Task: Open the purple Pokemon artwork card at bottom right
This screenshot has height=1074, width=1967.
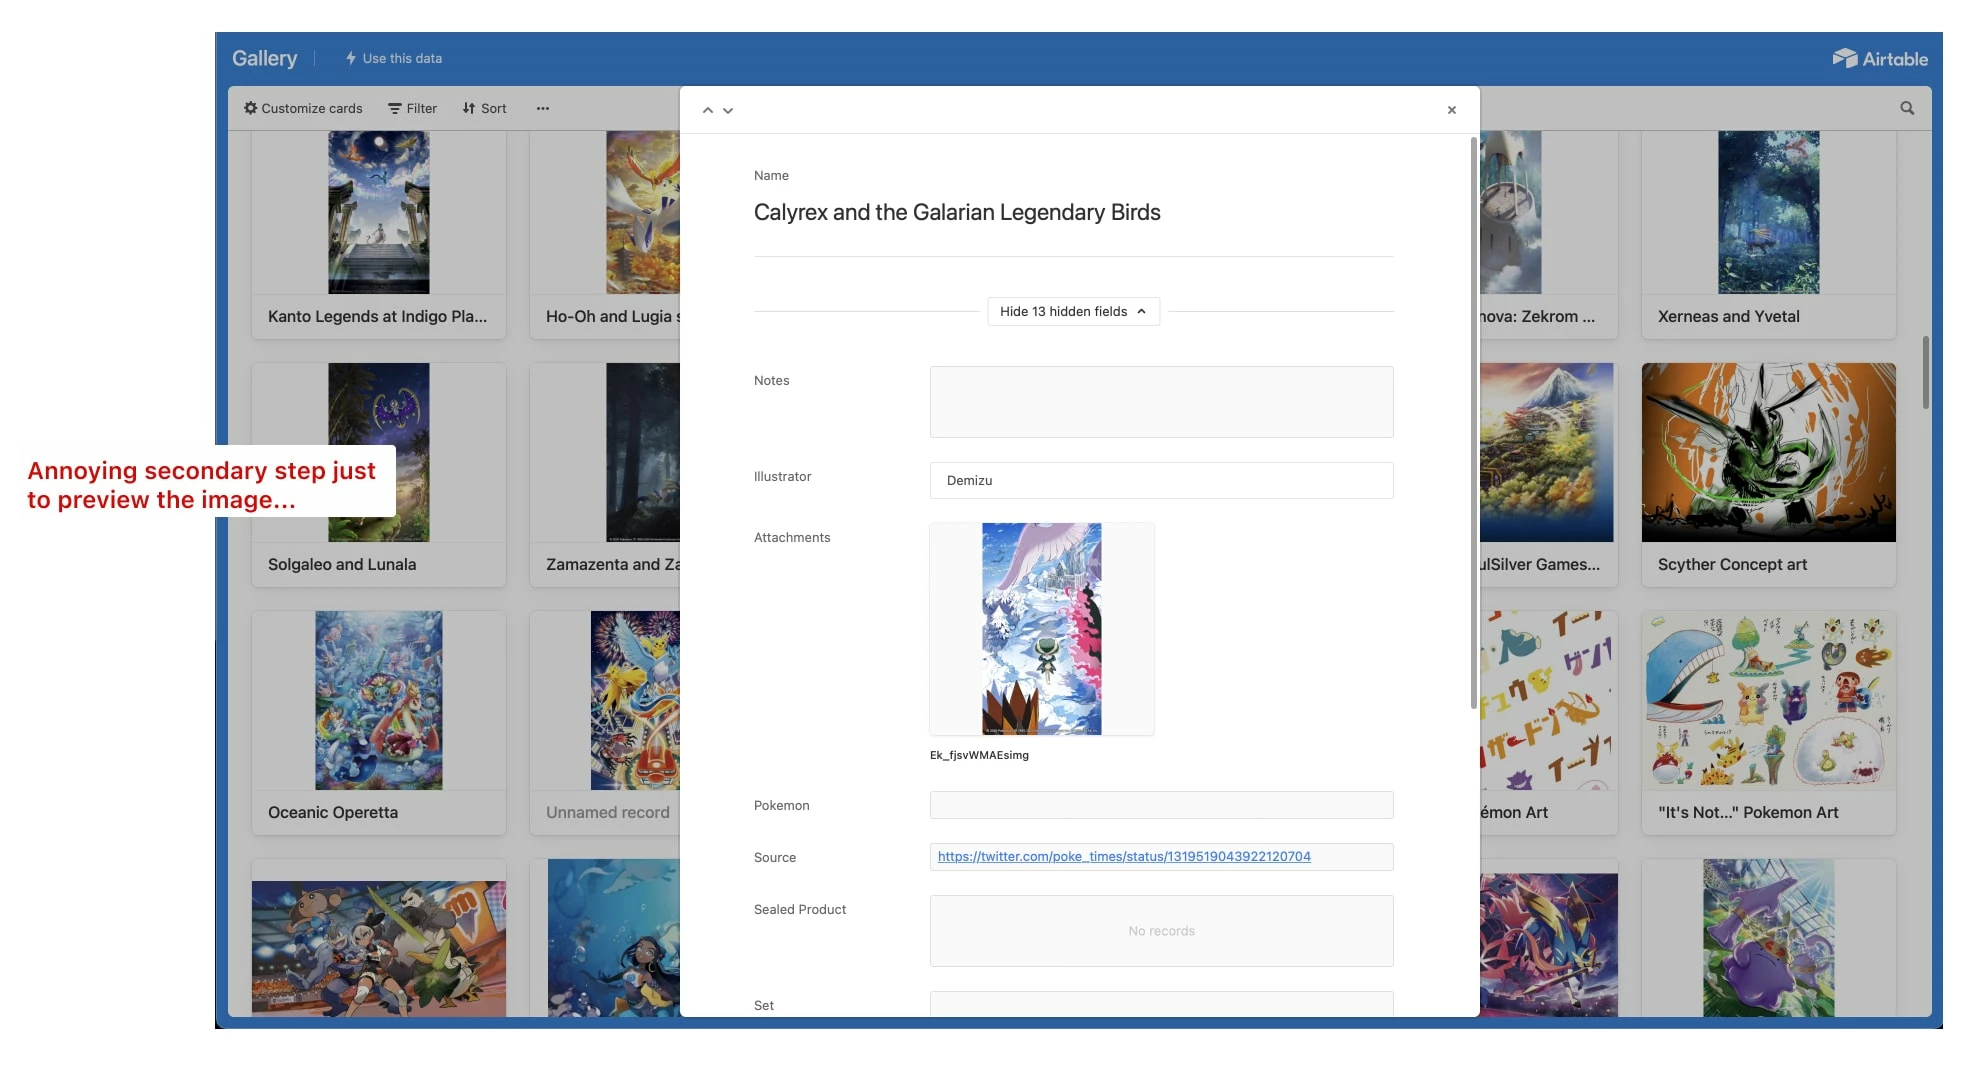Action: (1768, 938)
